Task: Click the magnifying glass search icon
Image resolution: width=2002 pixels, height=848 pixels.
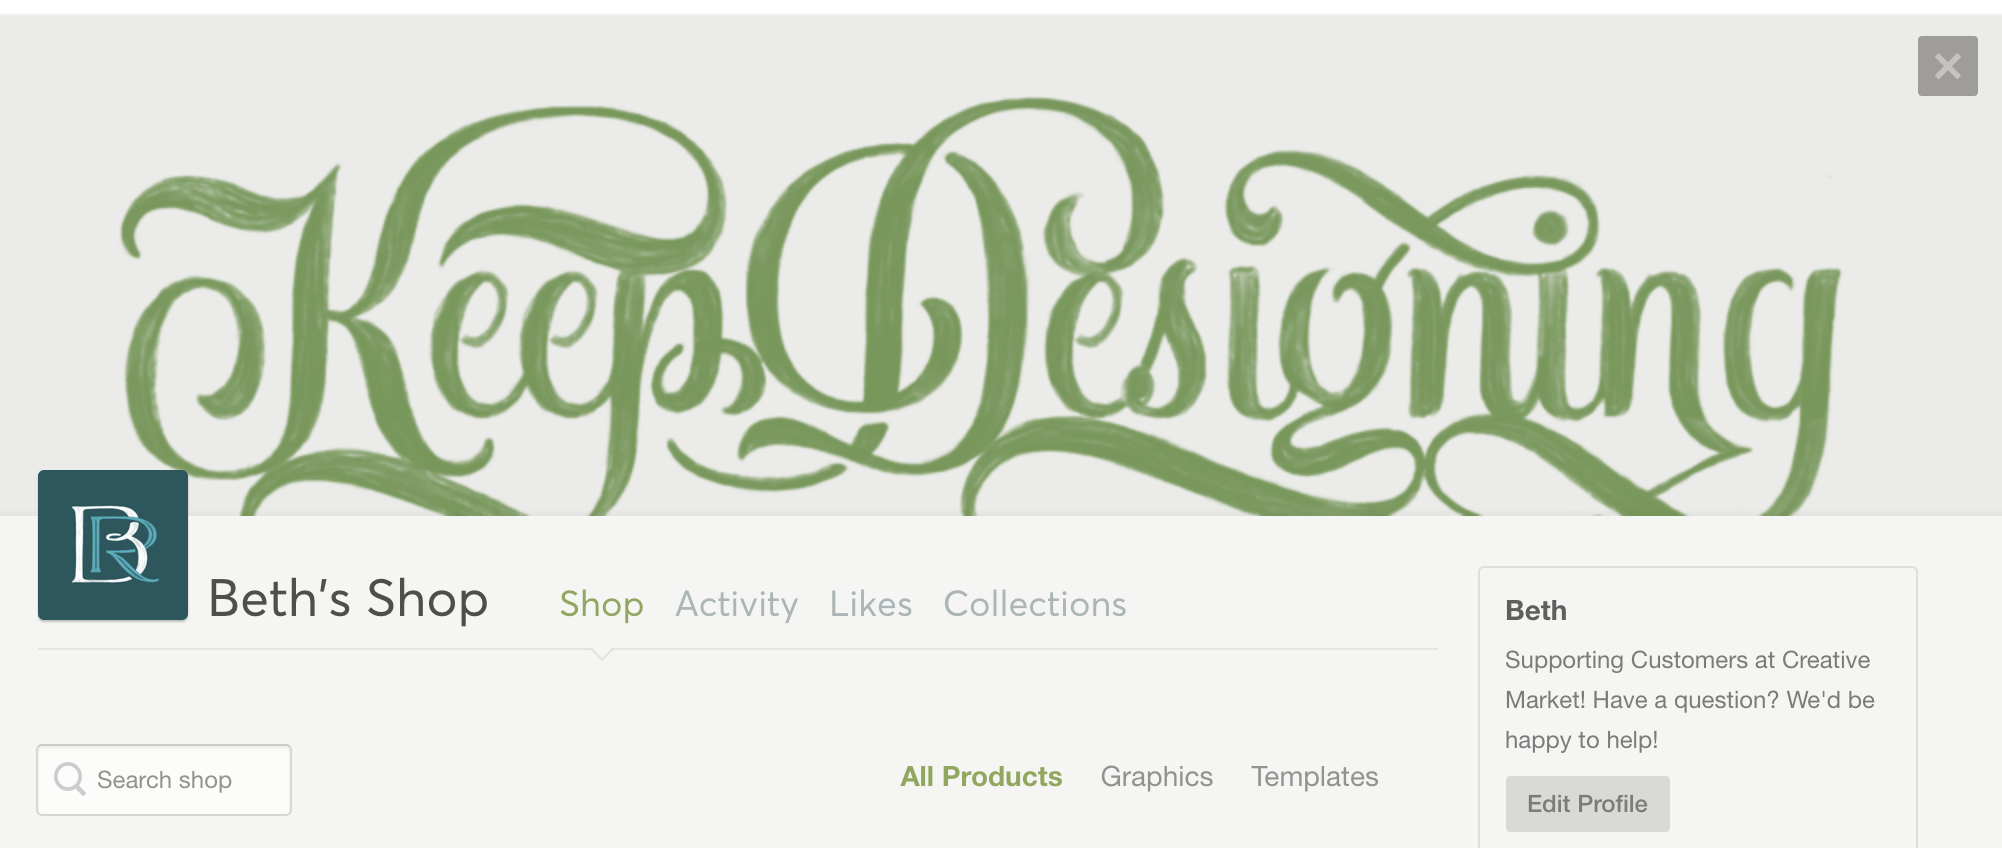Action: click(70, 778)
